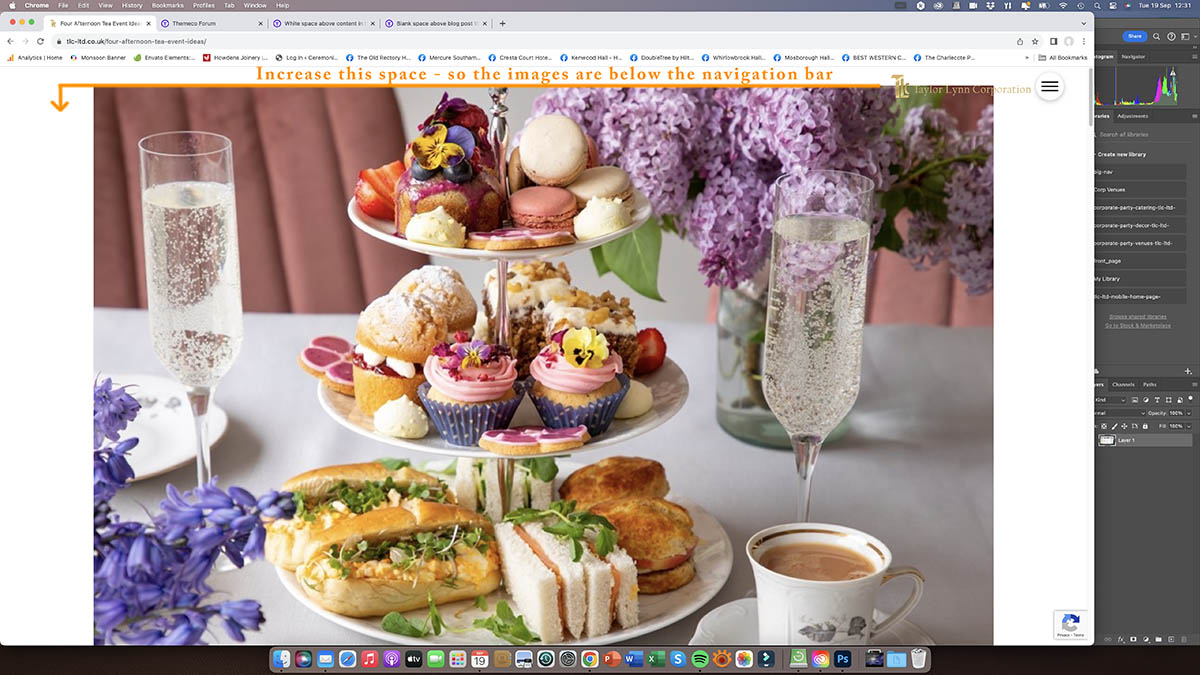Image resolution: width=1200 pixels, height=675 pixels.
Task: Open the Chrome History menu
Action: [x=132, y=5]
